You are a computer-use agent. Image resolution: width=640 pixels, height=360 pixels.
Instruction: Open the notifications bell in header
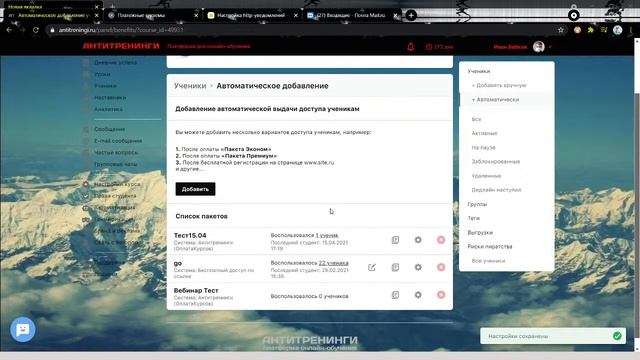(411, 47)
